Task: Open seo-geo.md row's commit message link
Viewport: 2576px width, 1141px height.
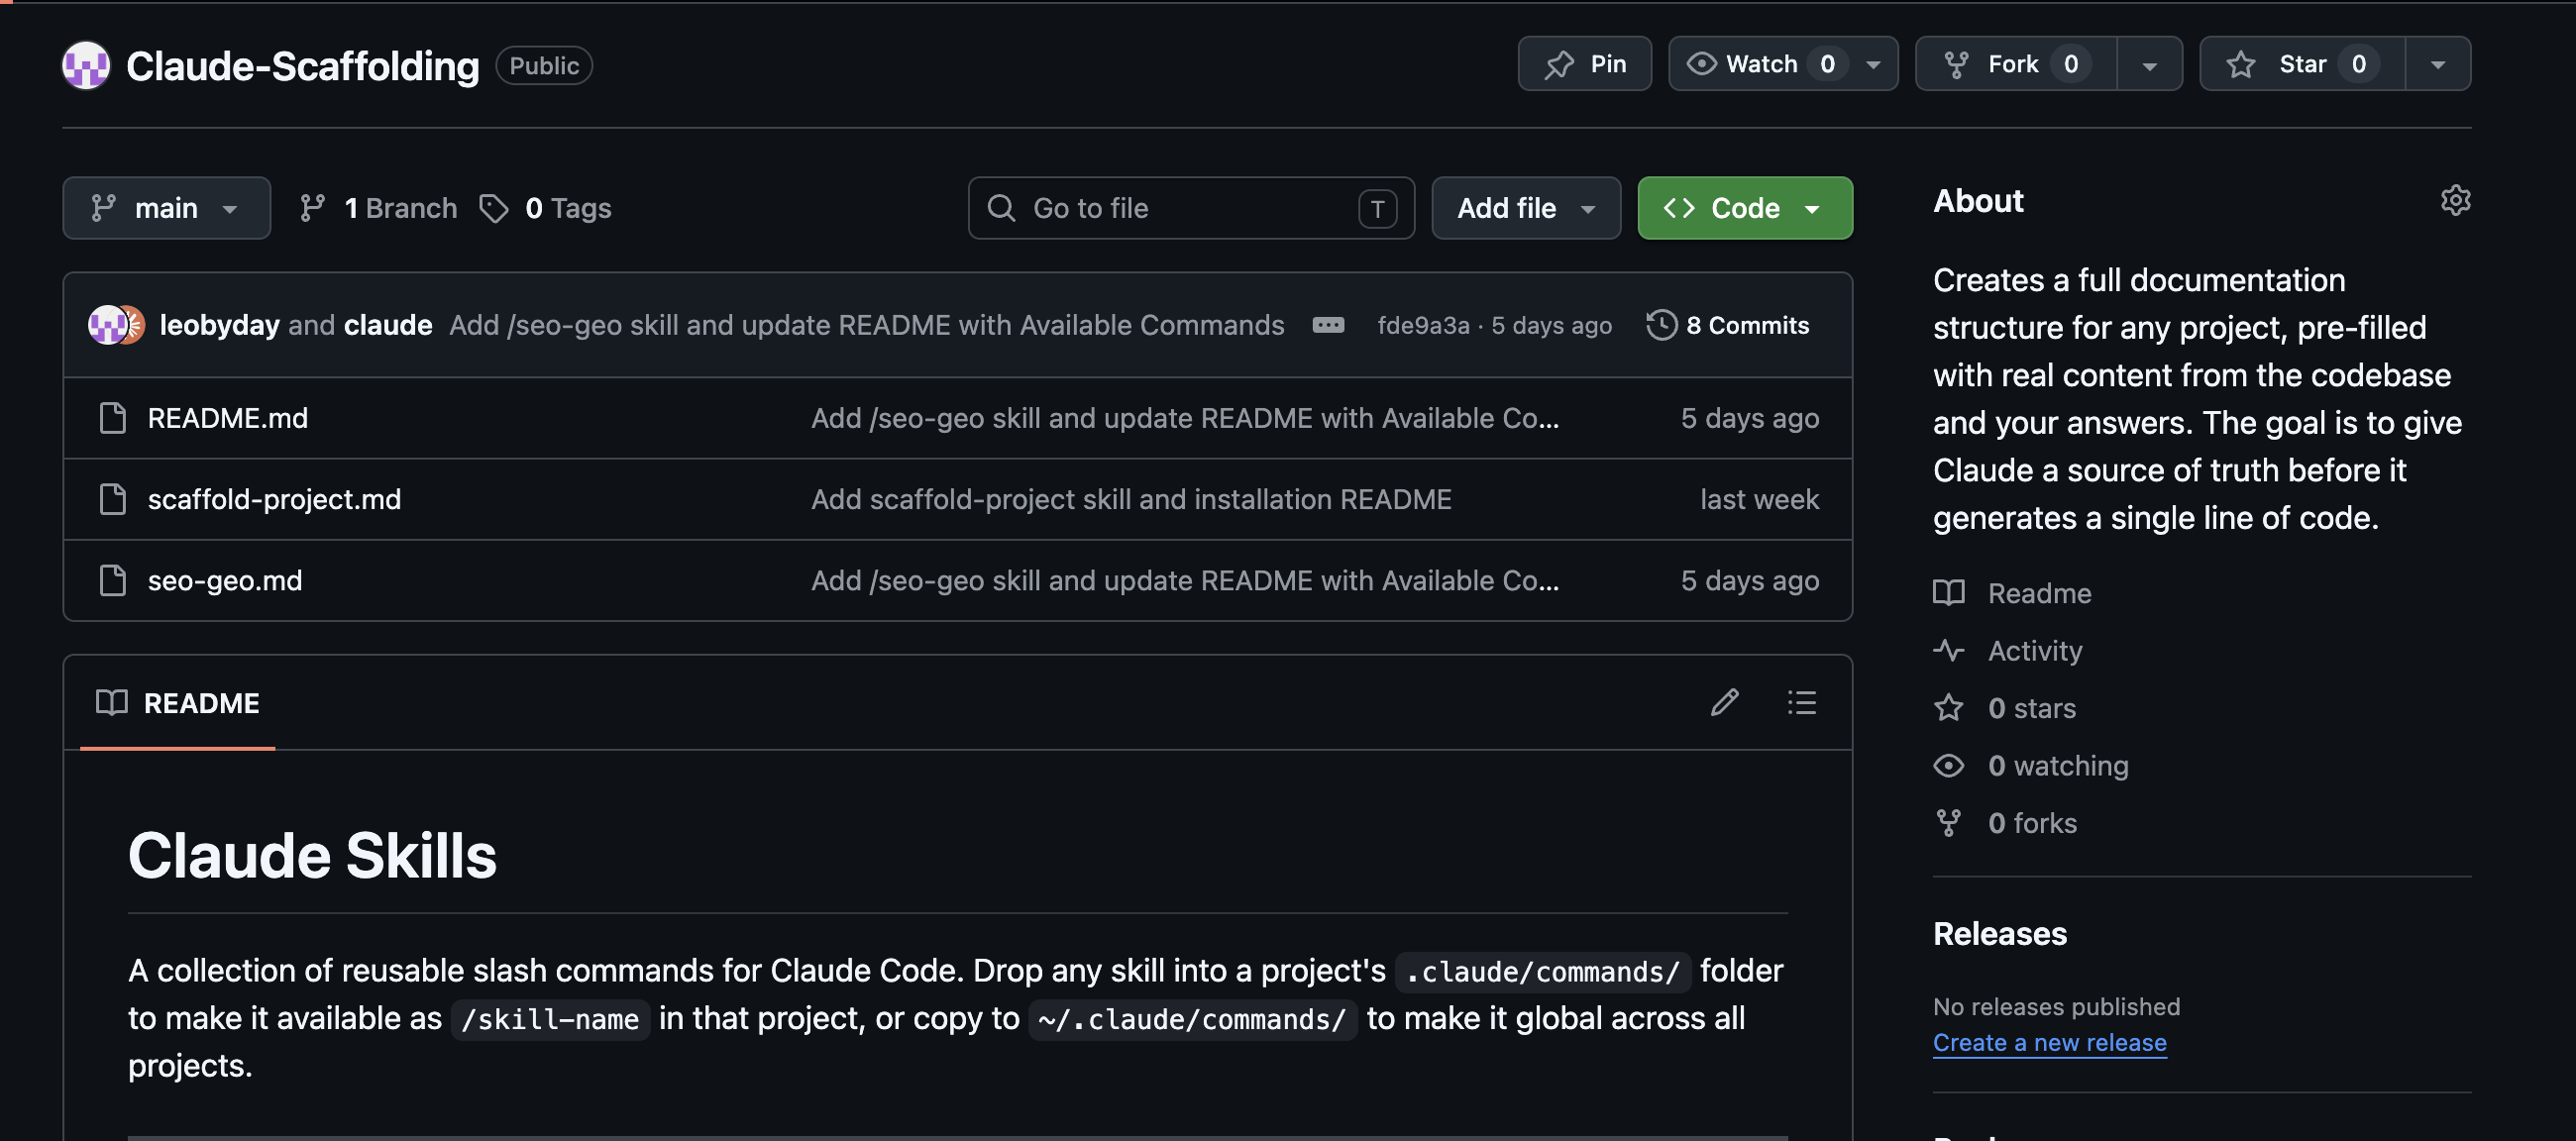Action: [x=1184, y=580]
